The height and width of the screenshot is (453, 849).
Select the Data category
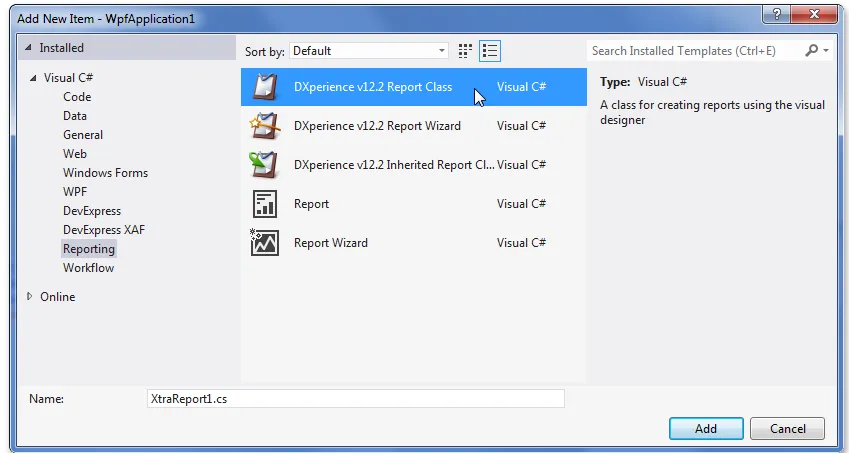point(75,116)
